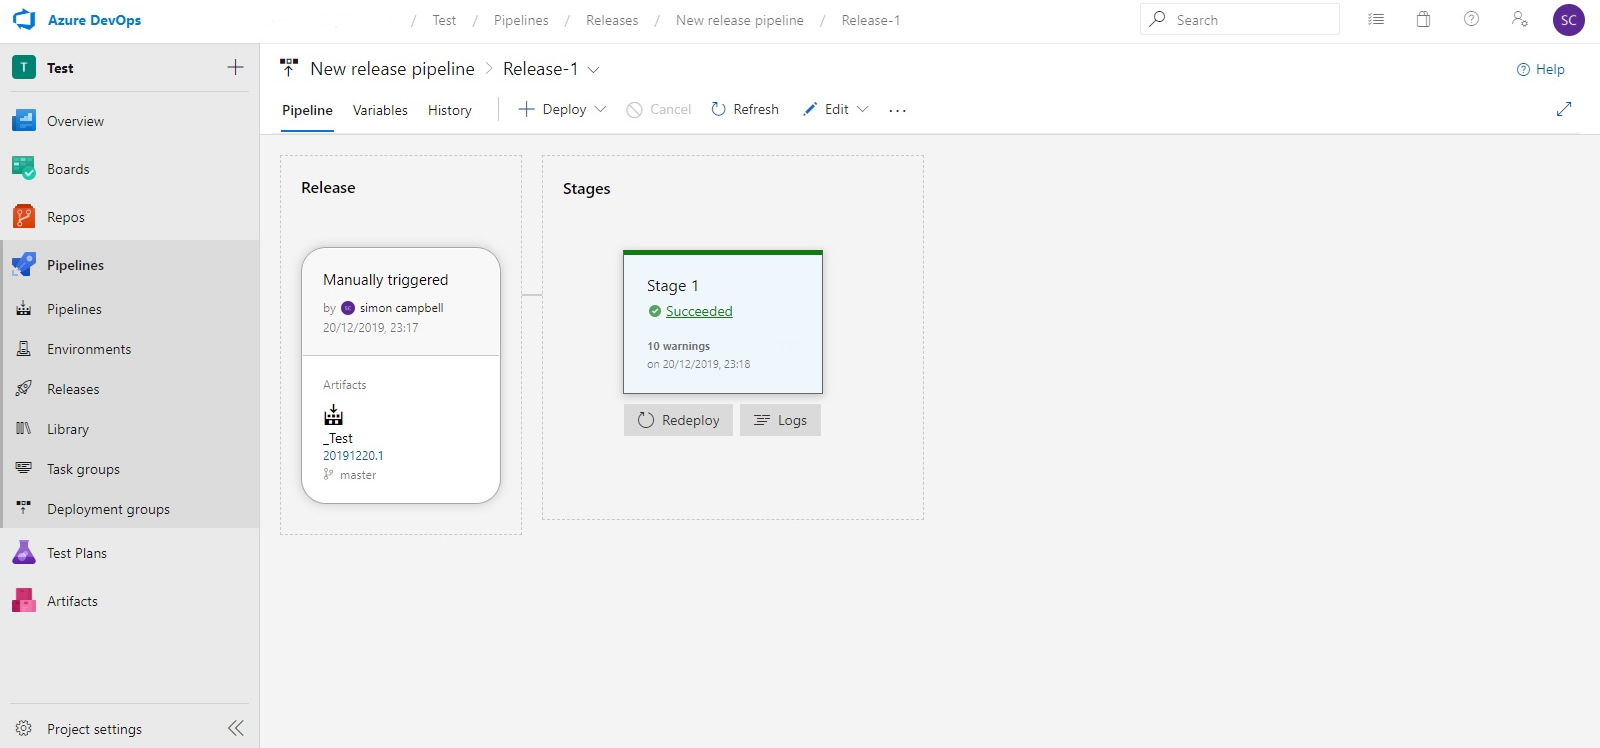Select the Stage 1 card
The width and height of the screenshot is (1600, 748).
723,322
